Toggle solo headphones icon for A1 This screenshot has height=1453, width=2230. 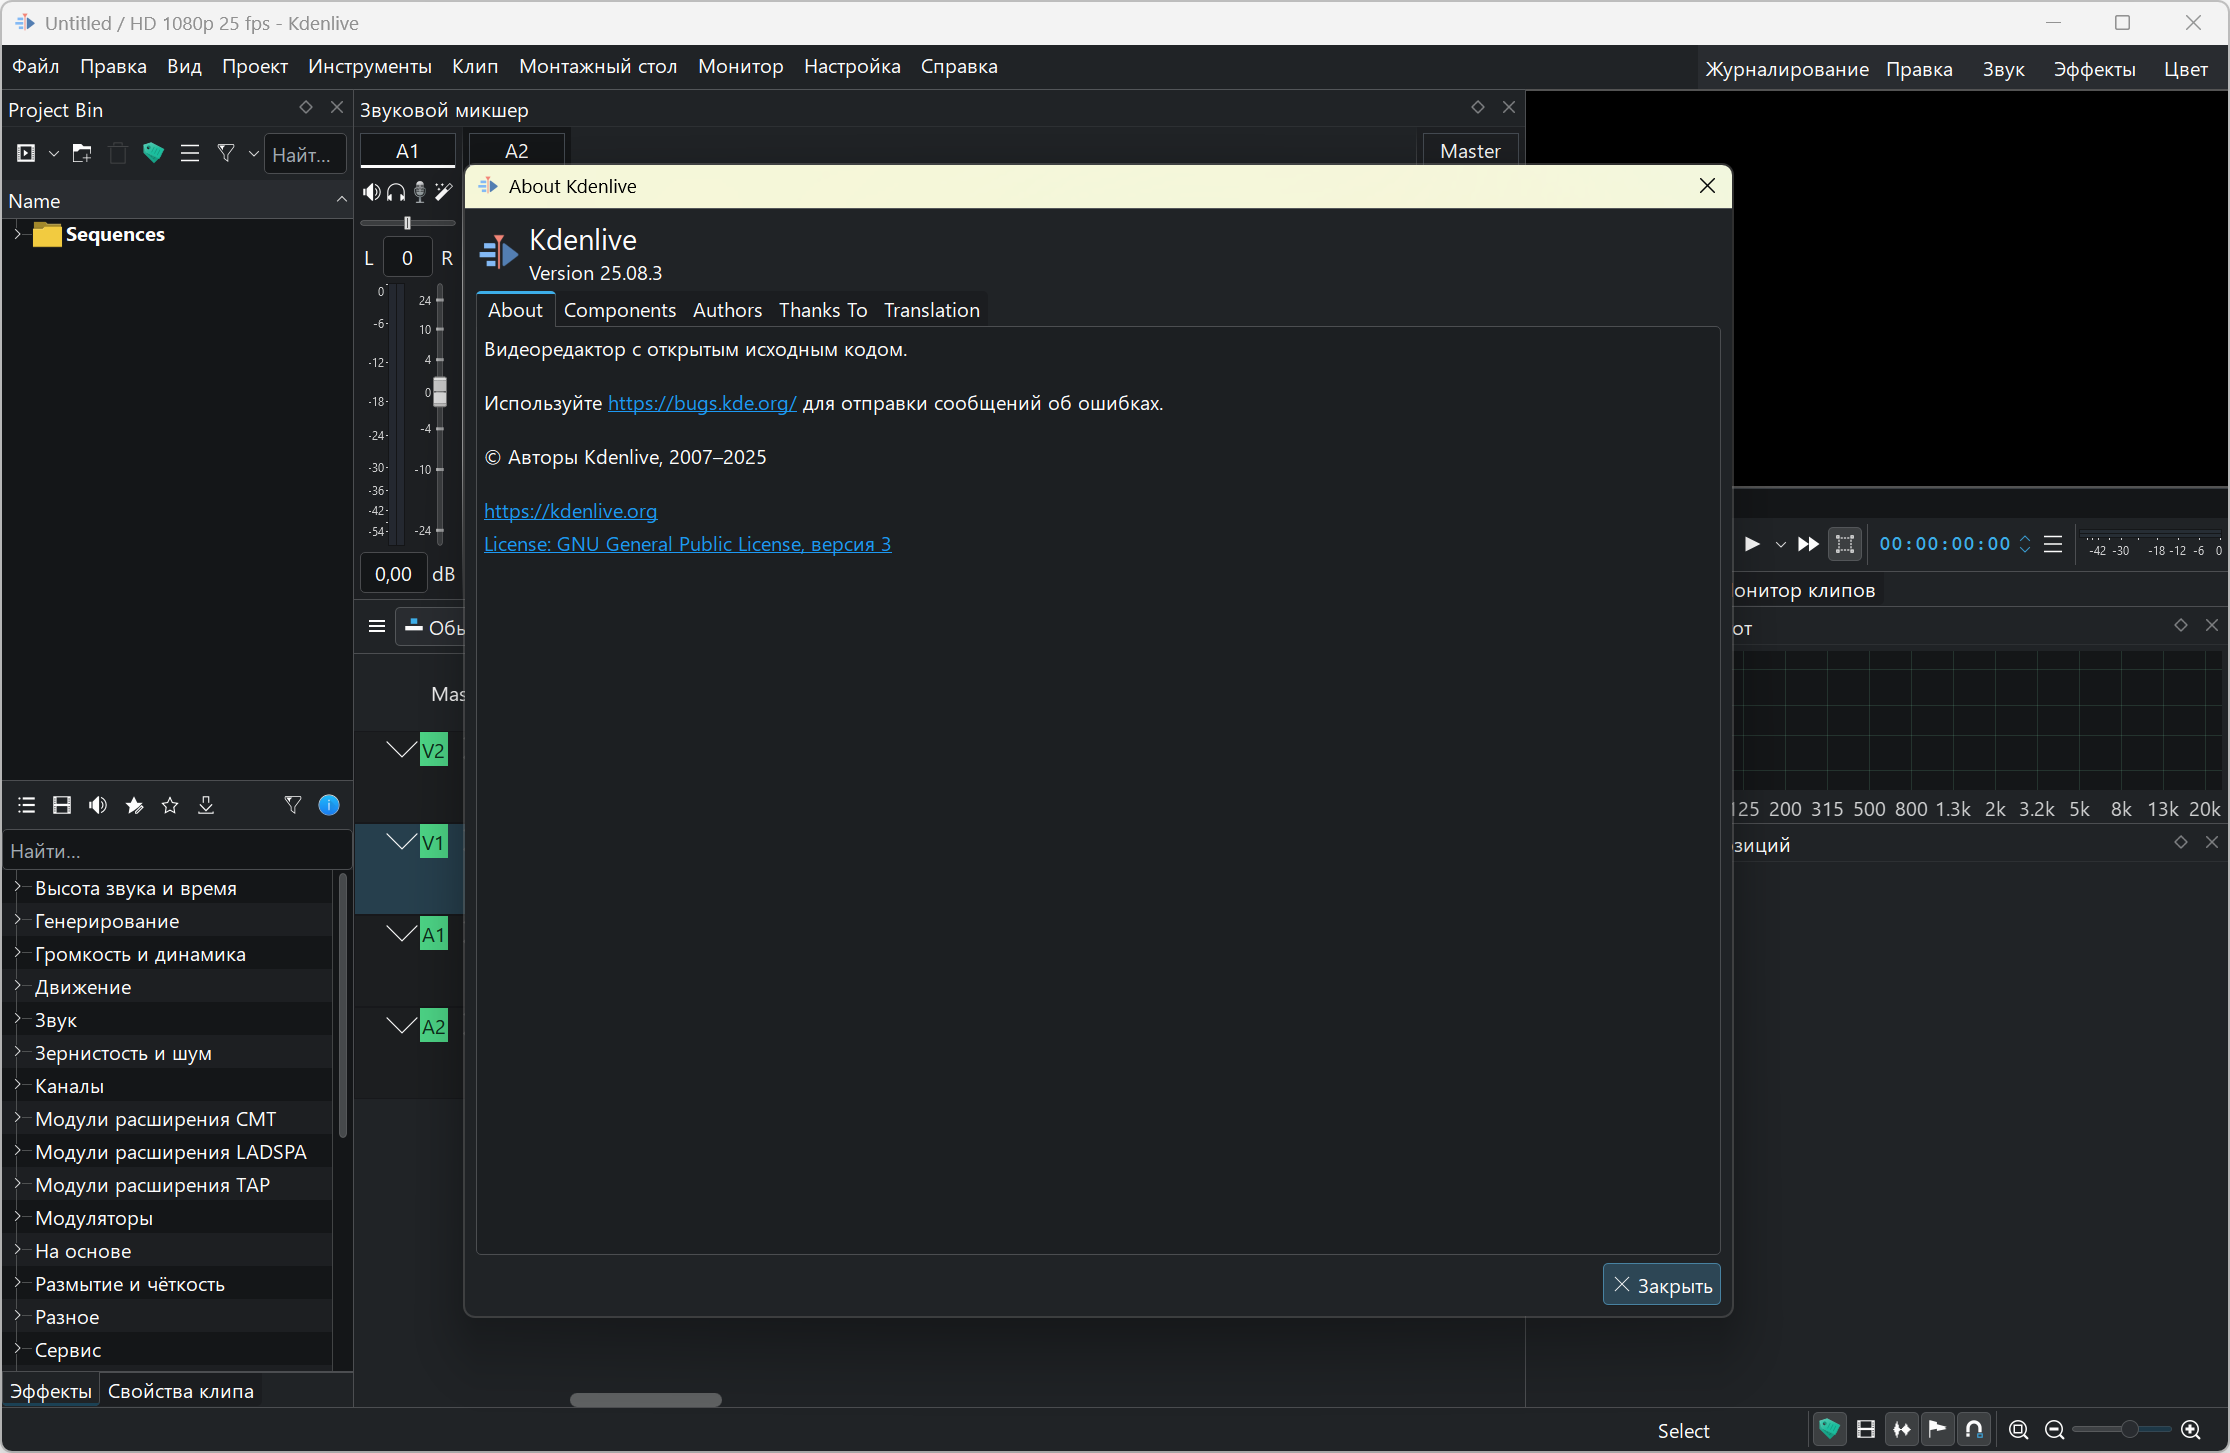click(x=396, y=192)
